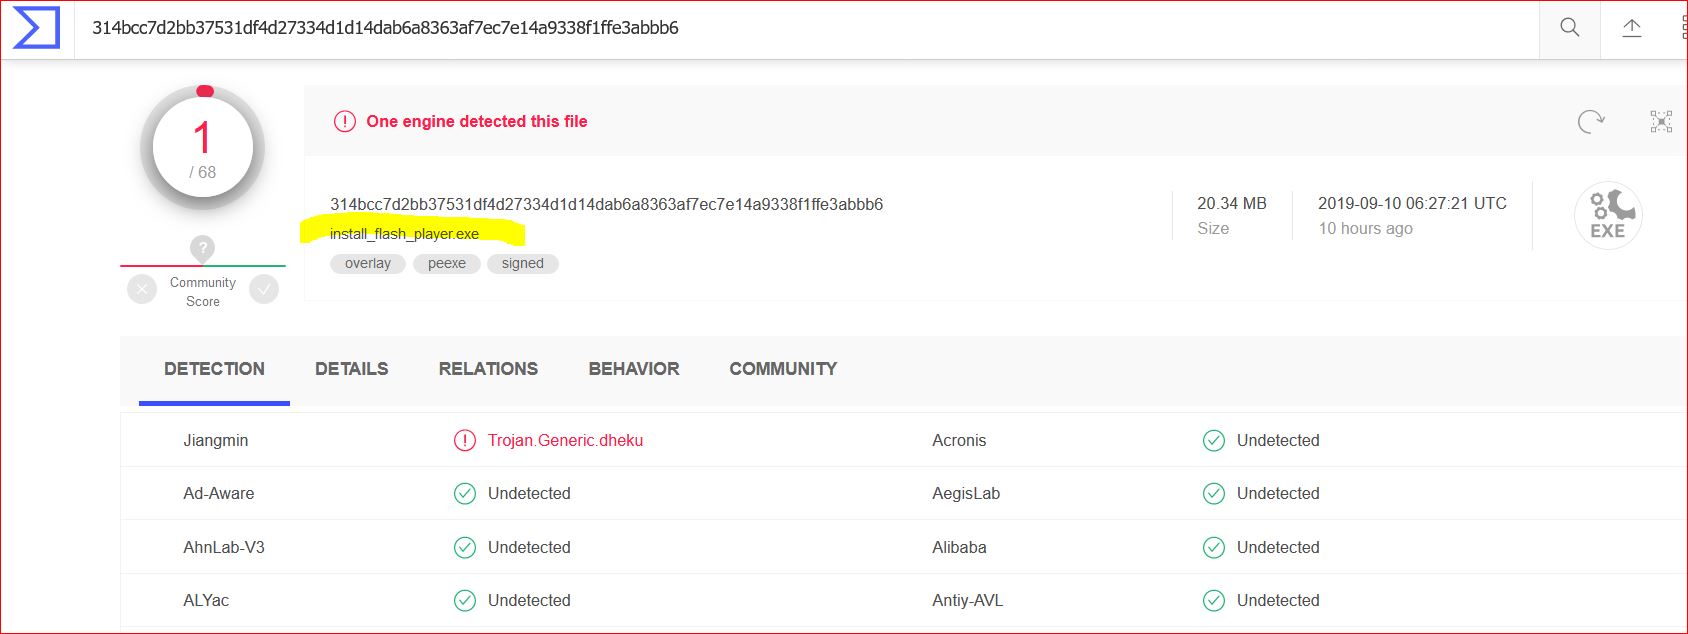The image size is (1688, 634).
Task: Click the overlay tag
Action: tap(368, 264)
